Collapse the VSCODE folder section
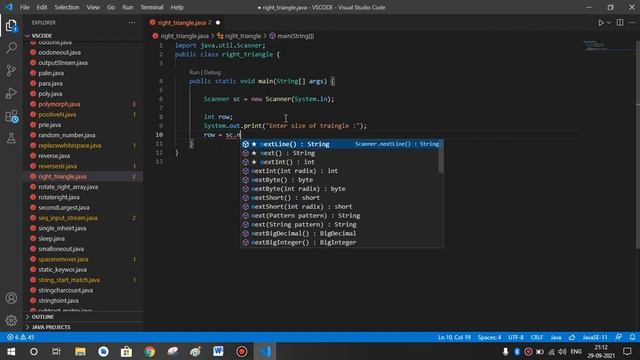Viewport: 640px width, 360px height. click(x=84, y=36)
